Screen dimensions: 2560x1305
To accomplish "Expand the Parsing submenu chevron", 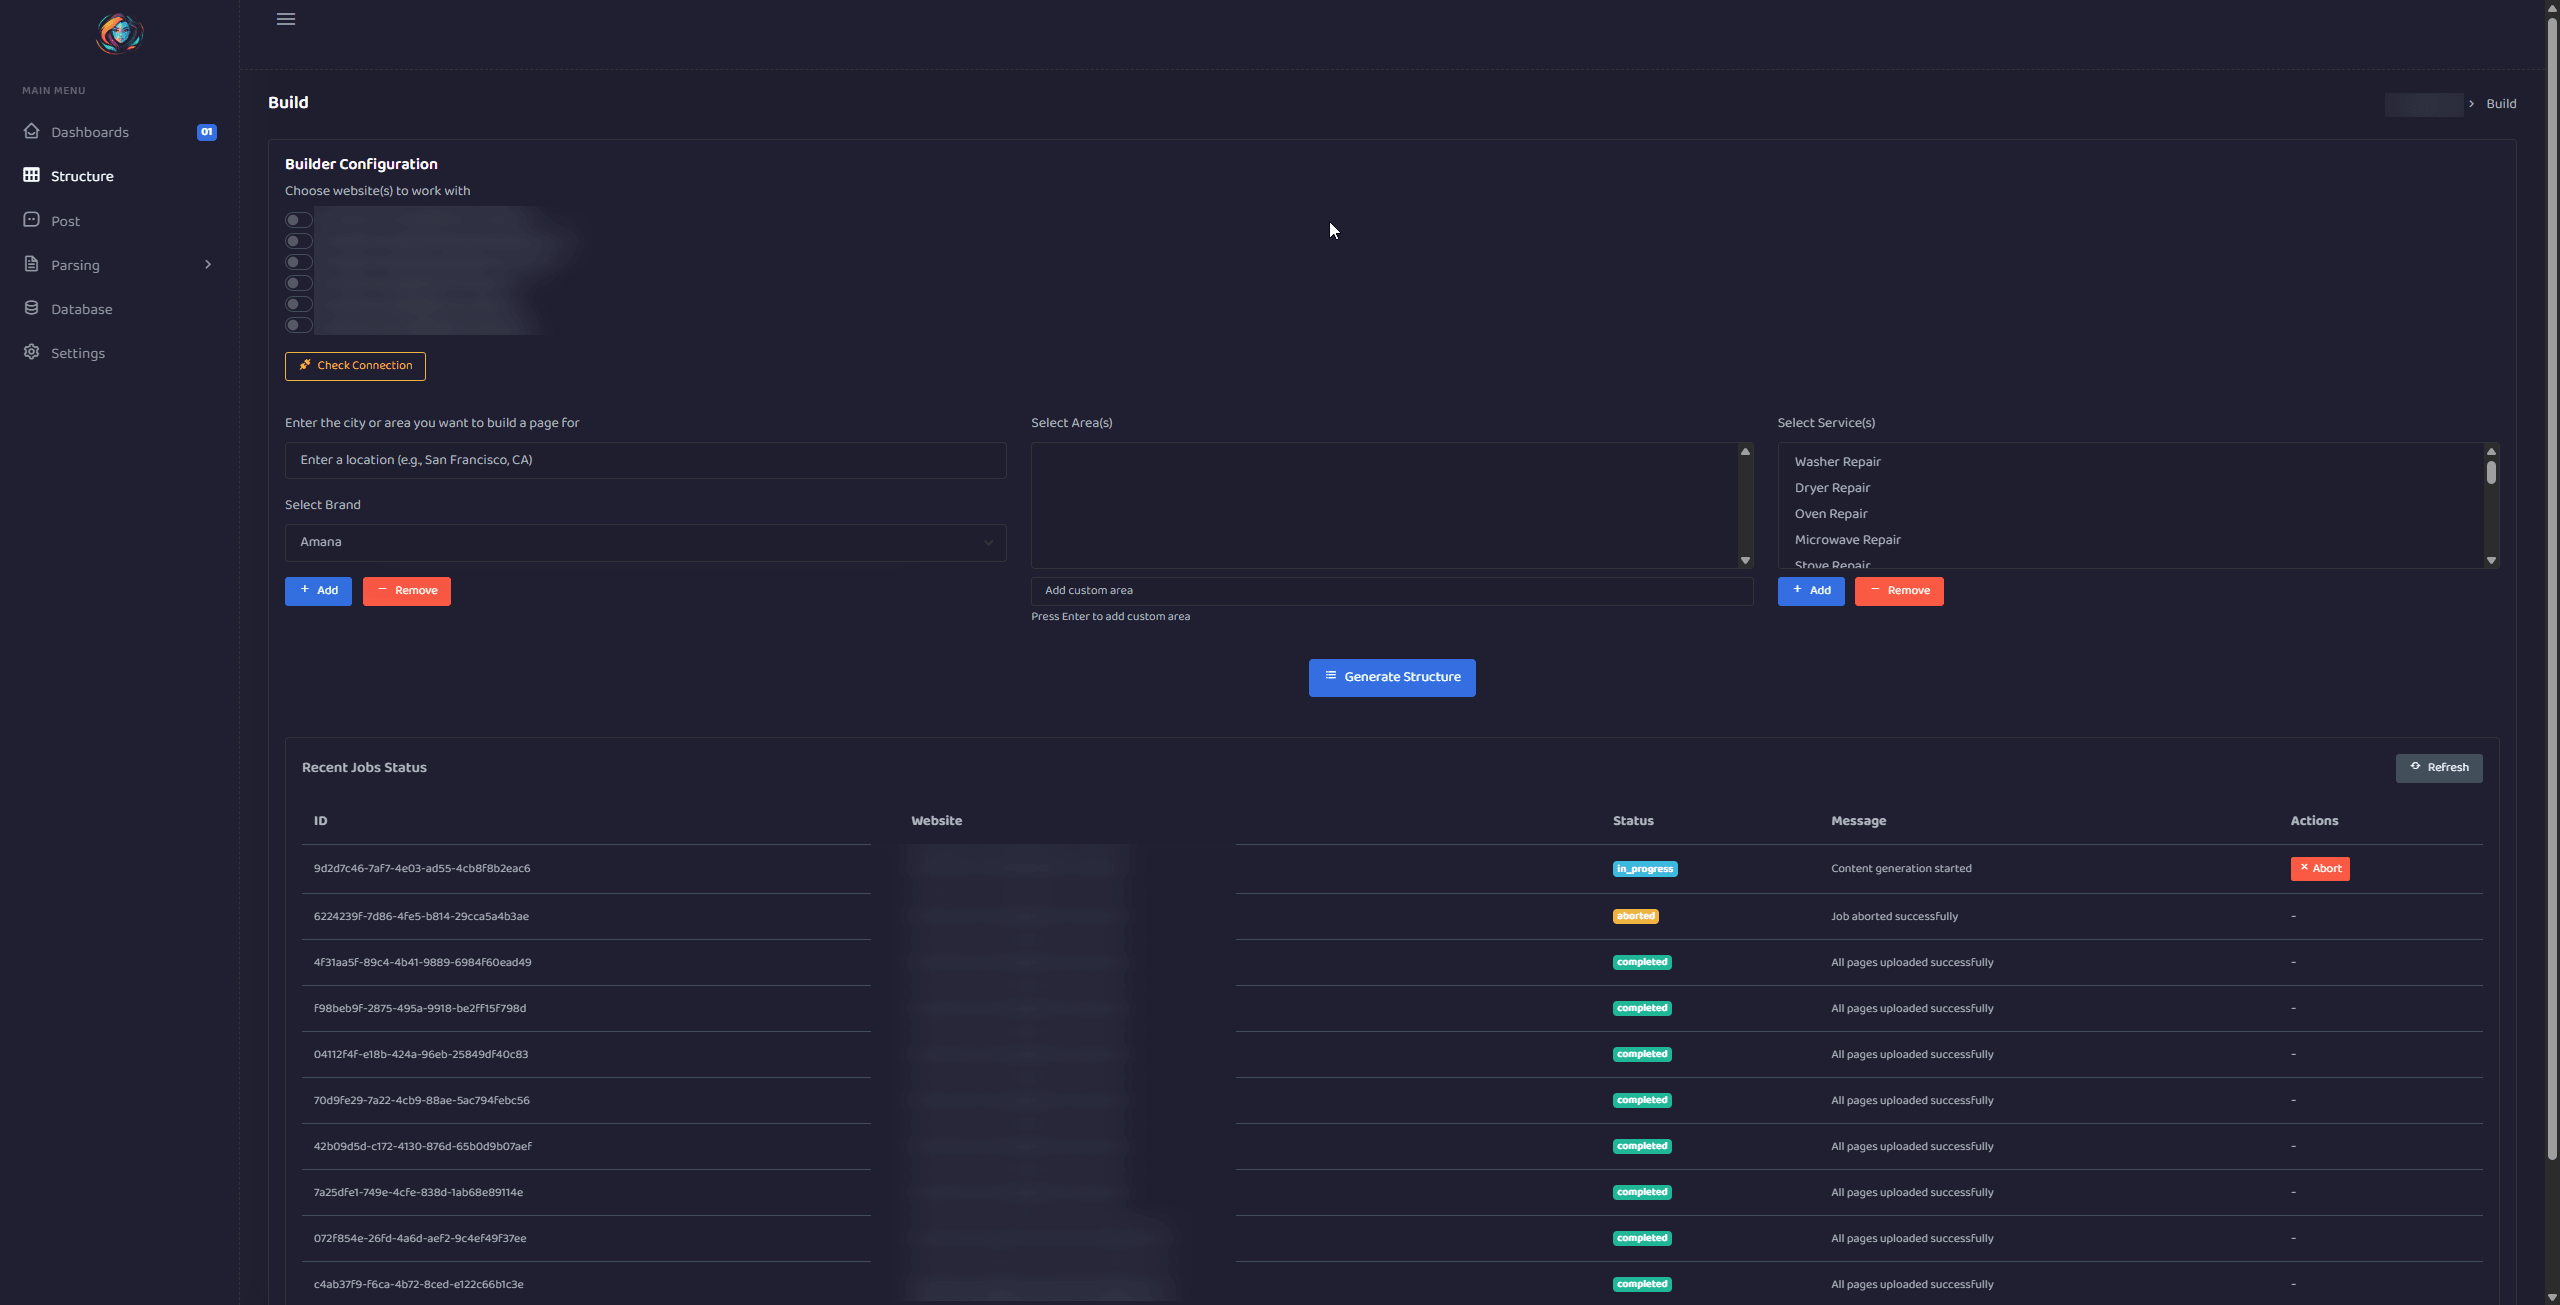I will coord(208,264).
